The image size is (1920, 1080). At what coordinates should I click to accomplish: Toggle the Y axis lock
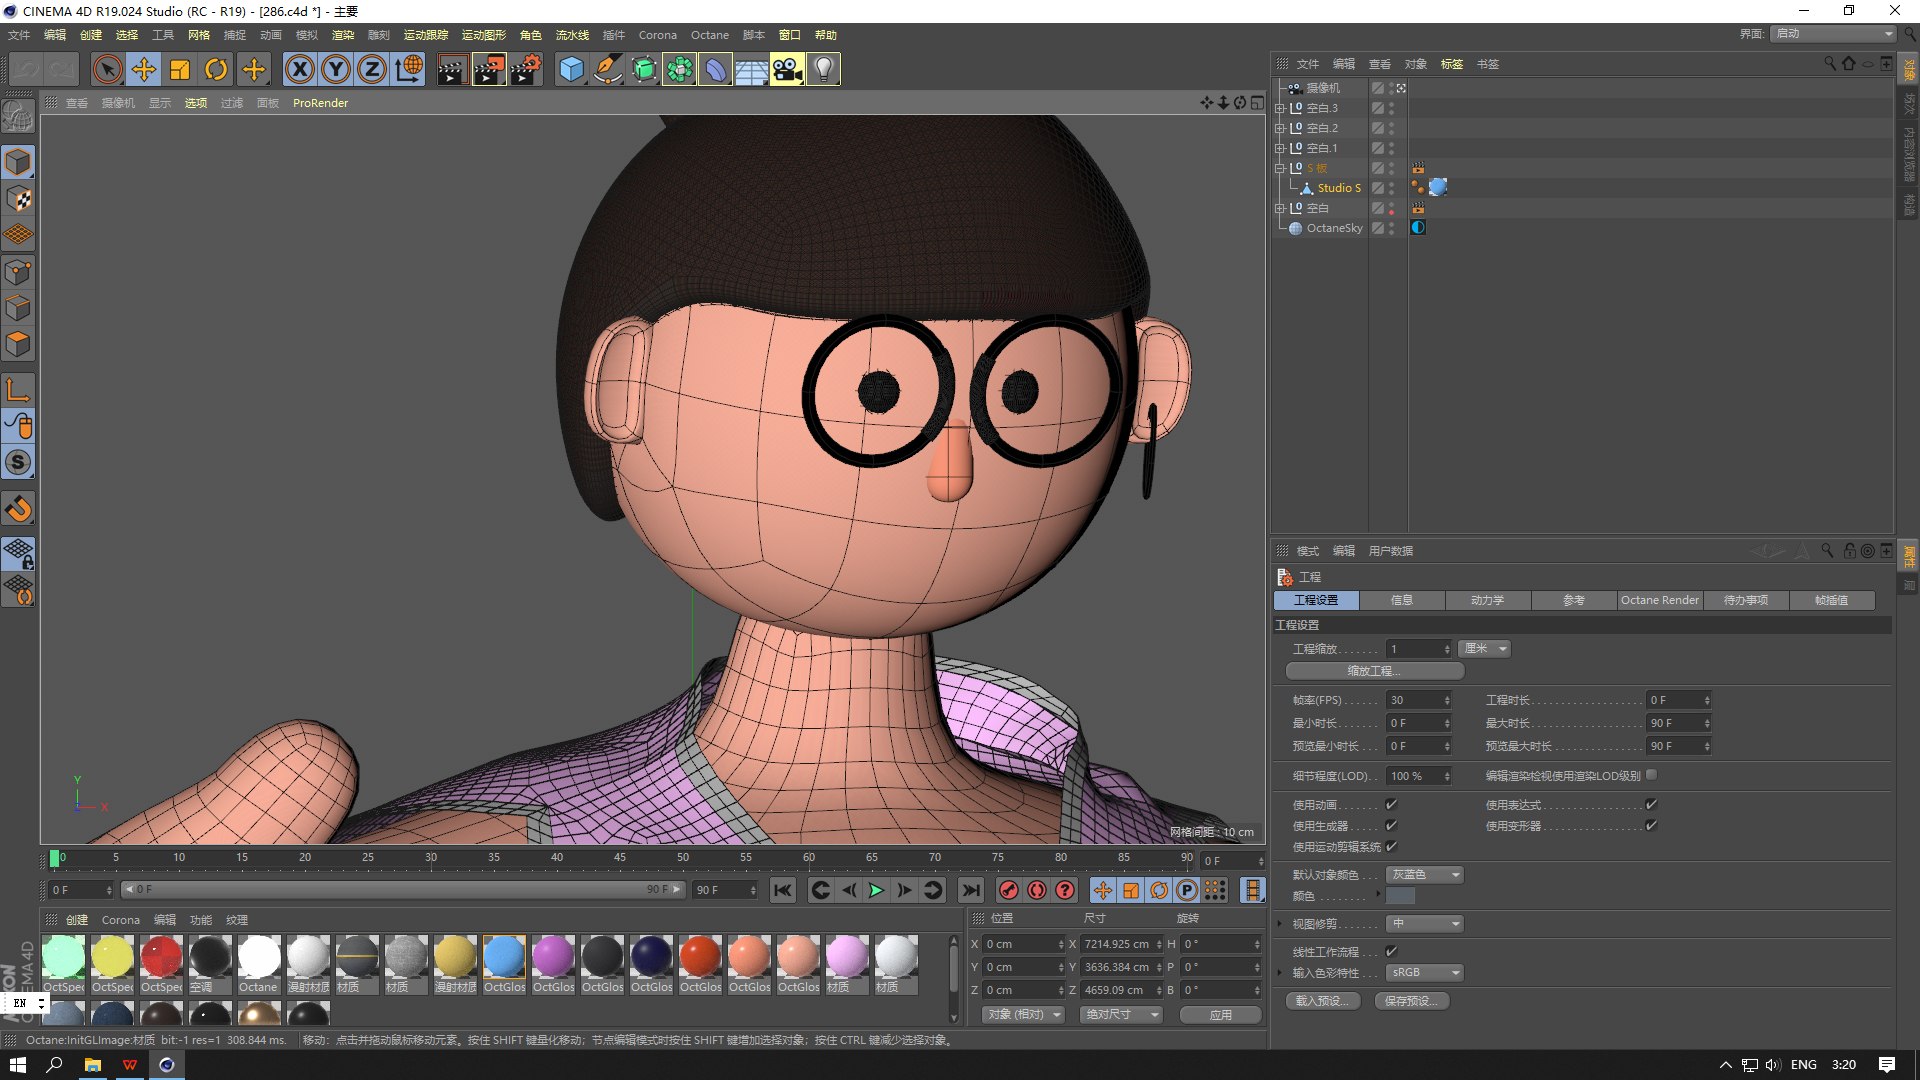click(336, 69)
